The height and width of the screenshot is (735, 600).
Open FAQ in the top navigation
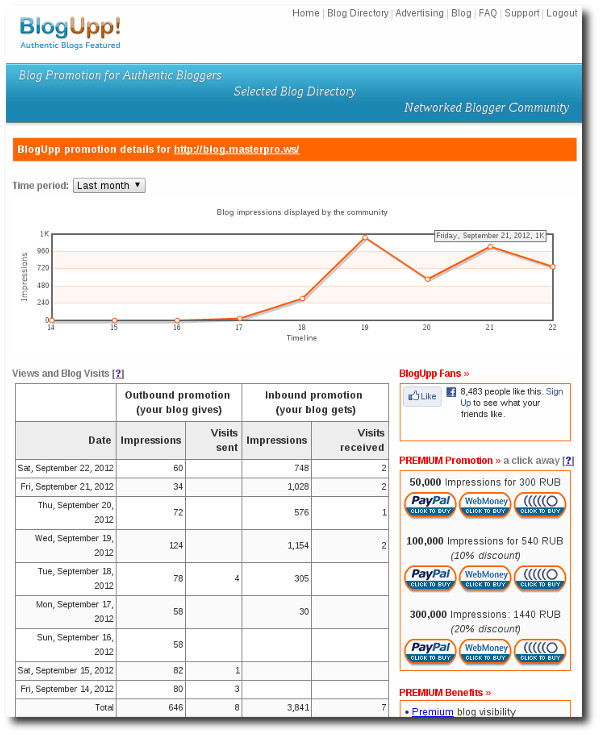point(488,13)
